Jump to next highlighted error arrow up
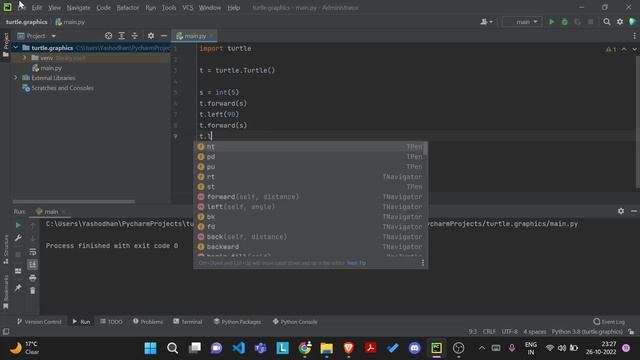The height and width of the screenshot is (360, 640). point(624,49)
